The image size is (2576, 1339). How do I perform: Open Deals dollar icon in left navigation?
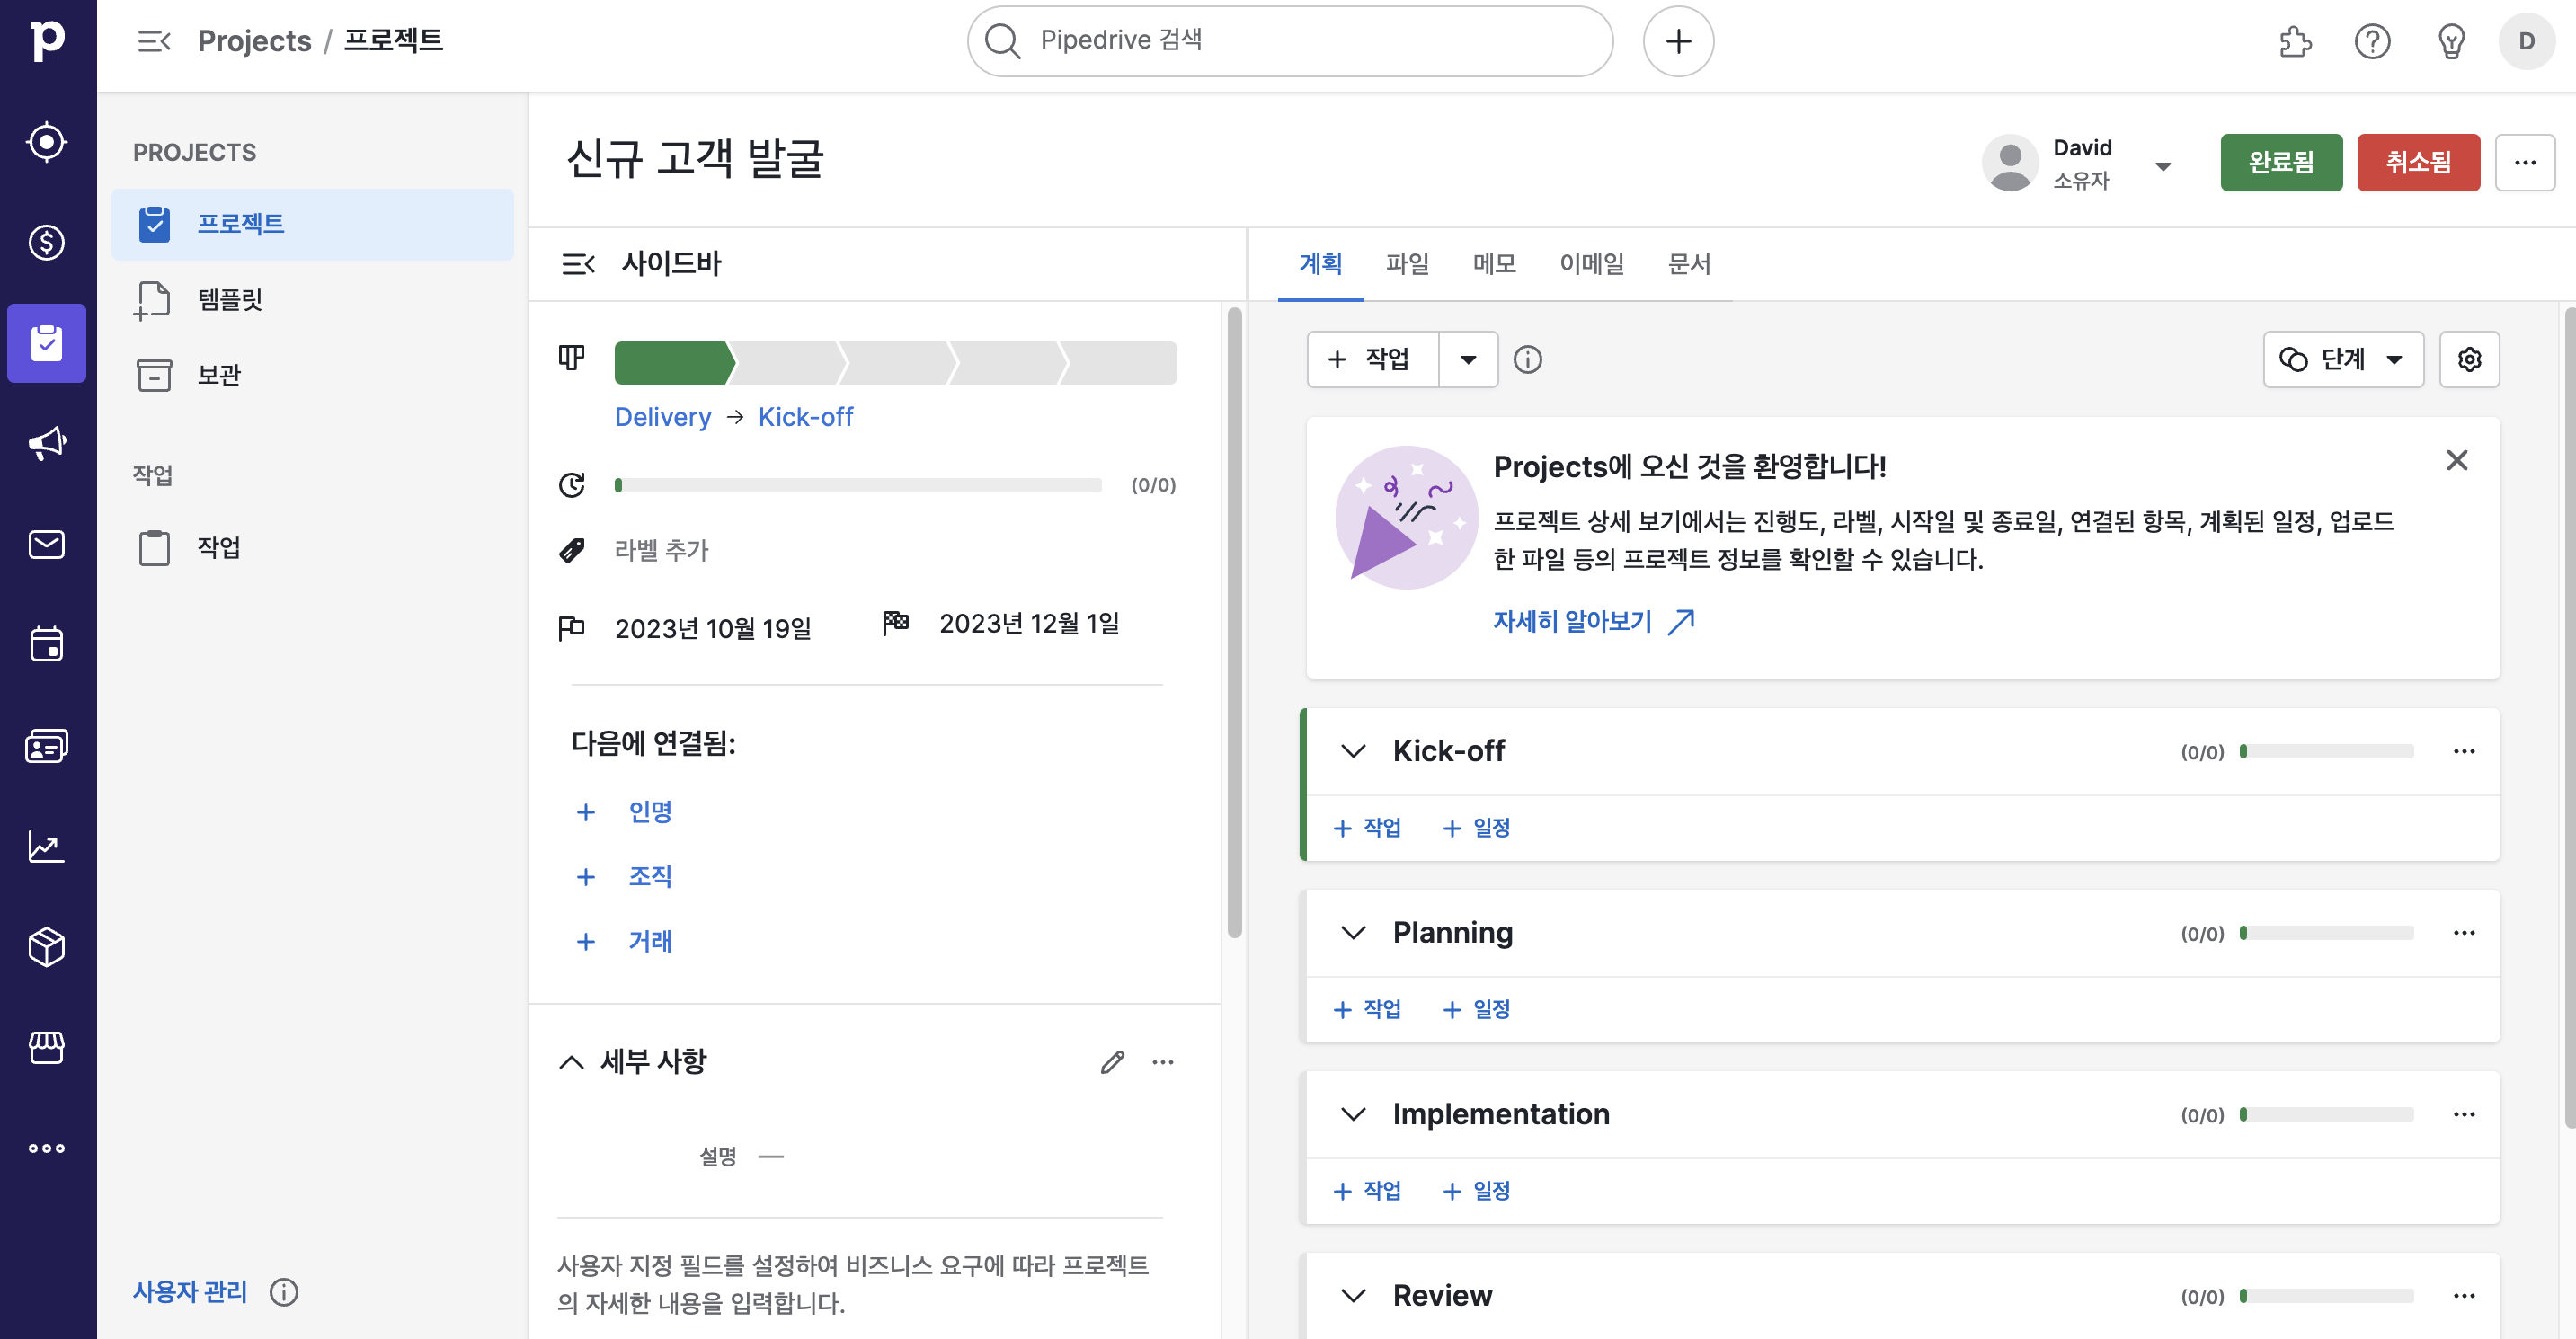click(47, 242)
